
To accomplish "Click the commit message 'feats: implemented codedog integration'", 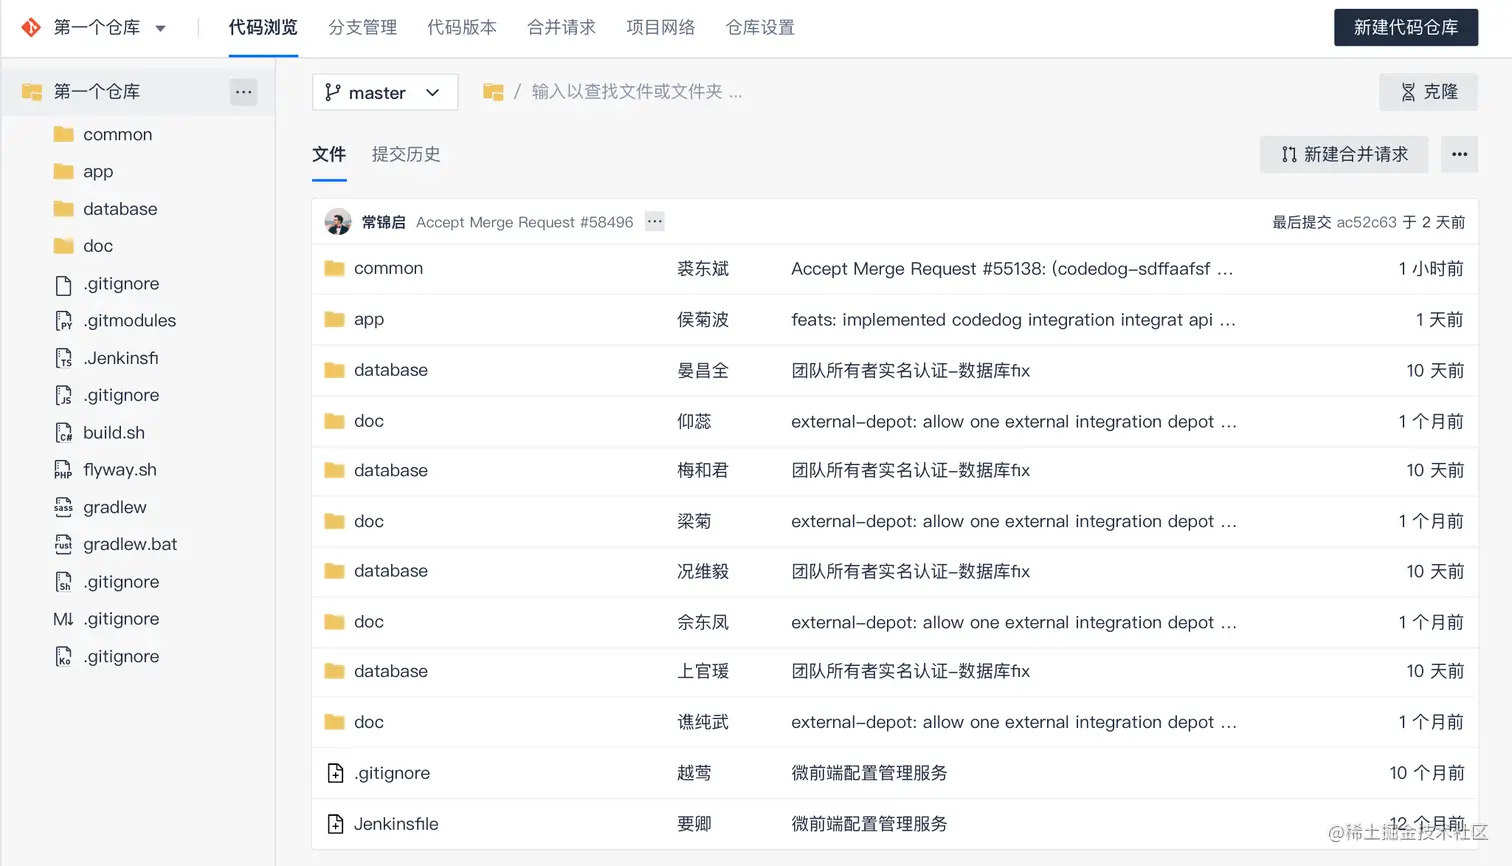I will (1013, 320).
